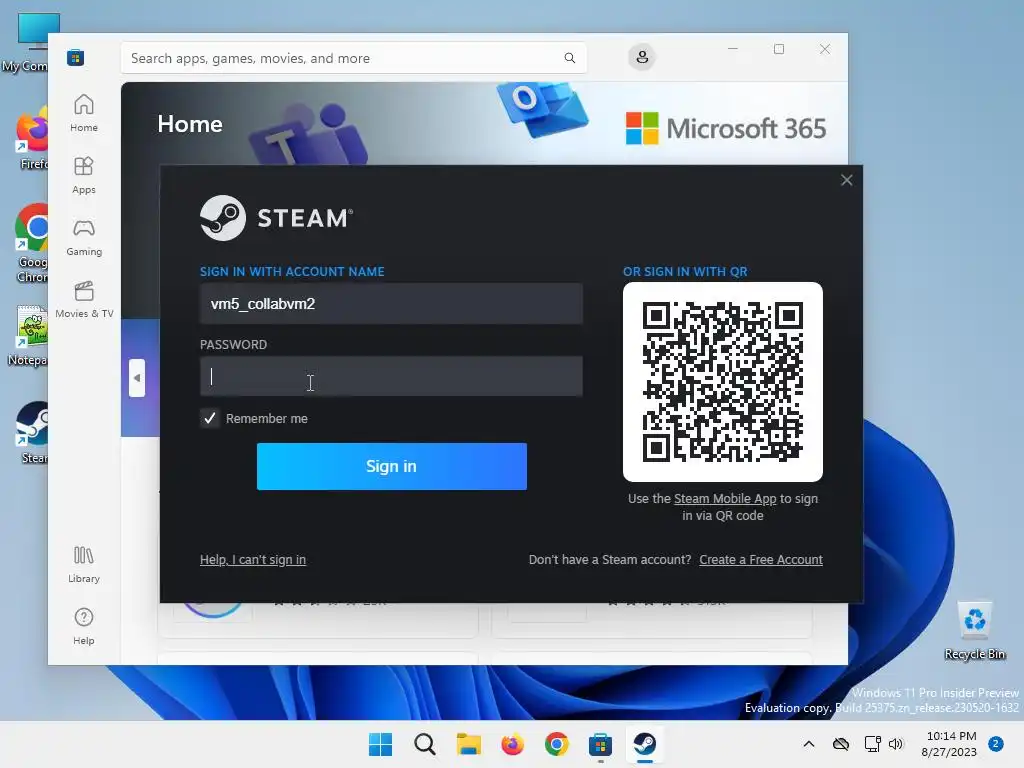Screen dimensions: 1024x768
Task: Expand the hidden system tray icons chevron
Action: click(808, 744)
